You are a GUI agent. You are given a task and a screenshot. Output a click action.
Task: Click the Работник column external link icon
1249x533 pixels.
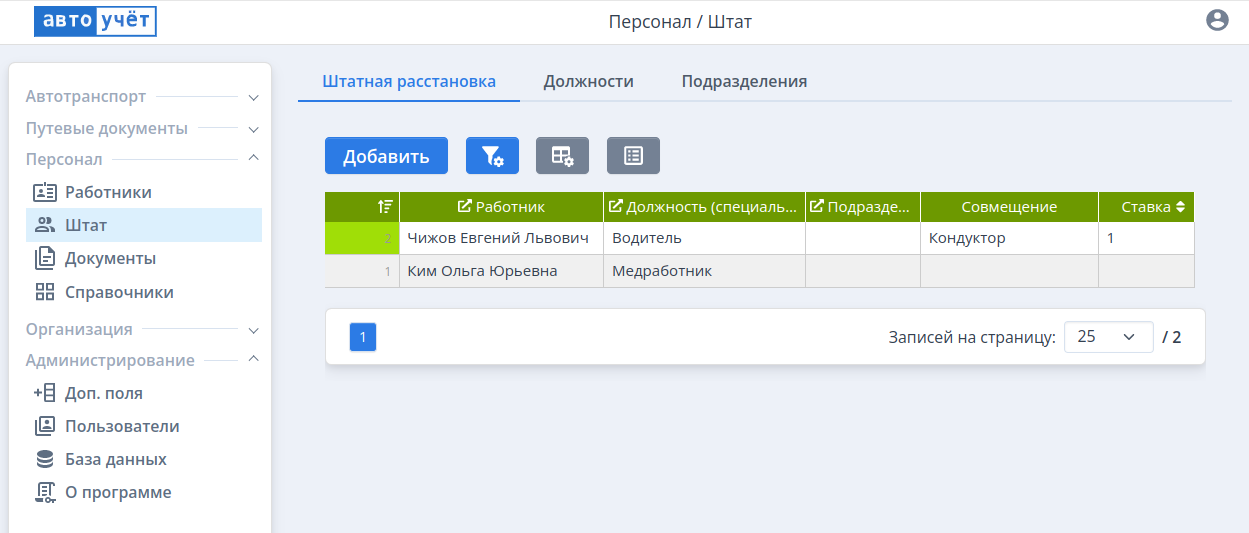click(x=464, y=207)
